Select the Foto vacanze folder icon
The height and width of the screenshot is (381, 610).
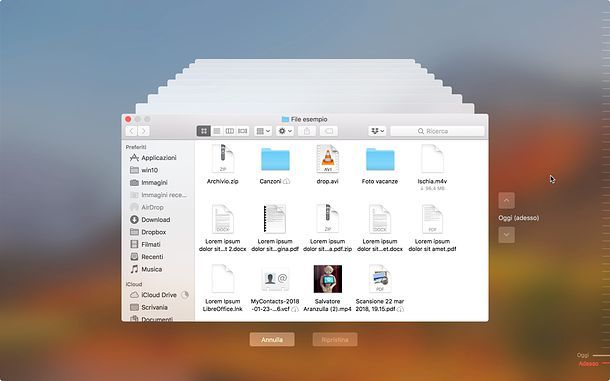tap(380, 159)
